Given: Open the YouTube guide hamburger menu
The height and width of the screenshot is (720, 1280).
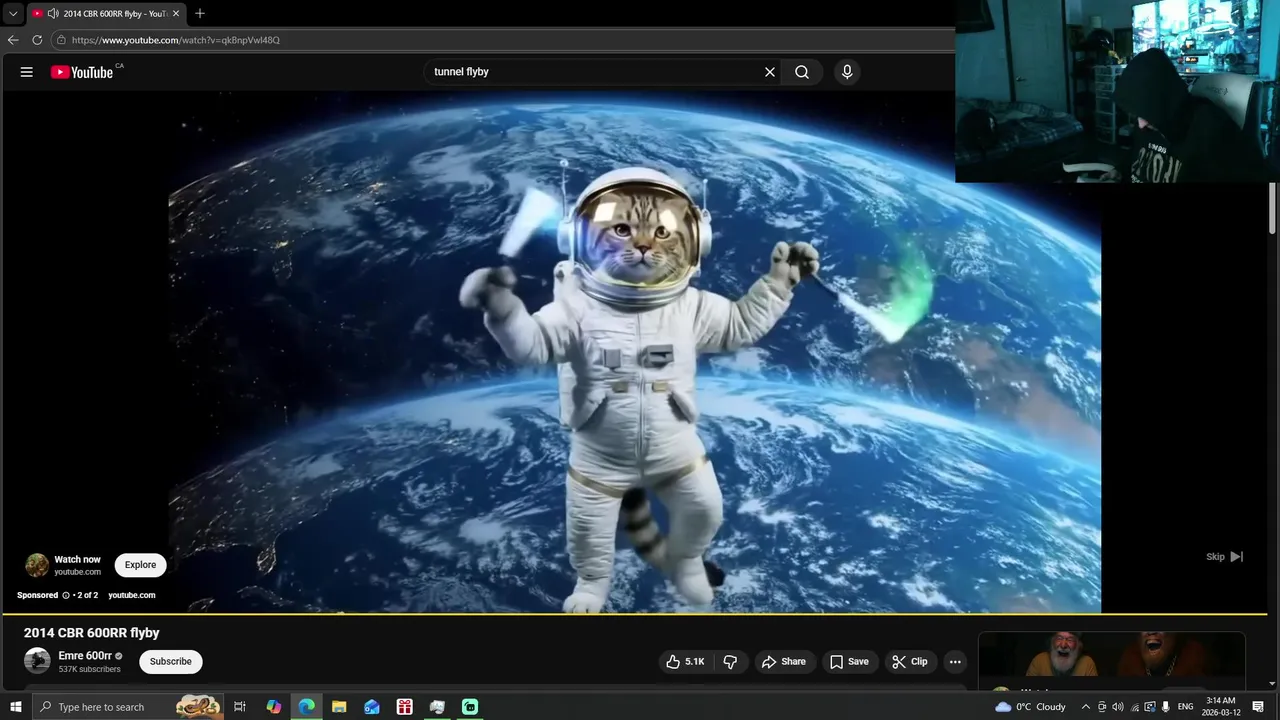Looking at the screenshot, I should [27, 72].
